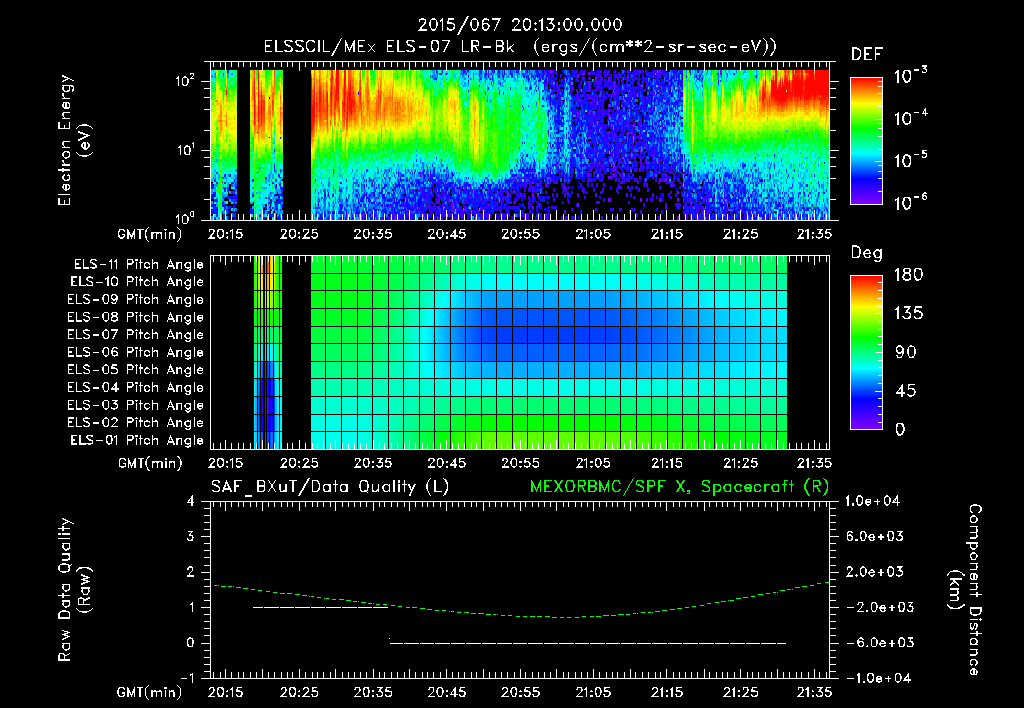Click the GMT(min) label under the spectrogram
Image resolution: width=1024 pixels, height=708 pixels.
(150, 234)
